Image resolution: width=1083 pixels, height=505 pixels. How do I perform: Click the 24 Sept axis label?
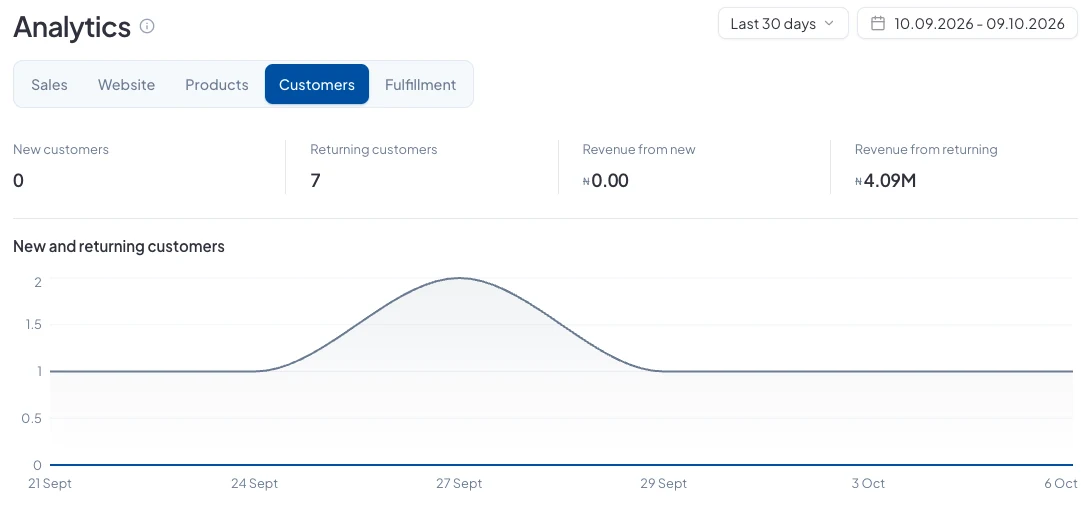tap(254, 484)
